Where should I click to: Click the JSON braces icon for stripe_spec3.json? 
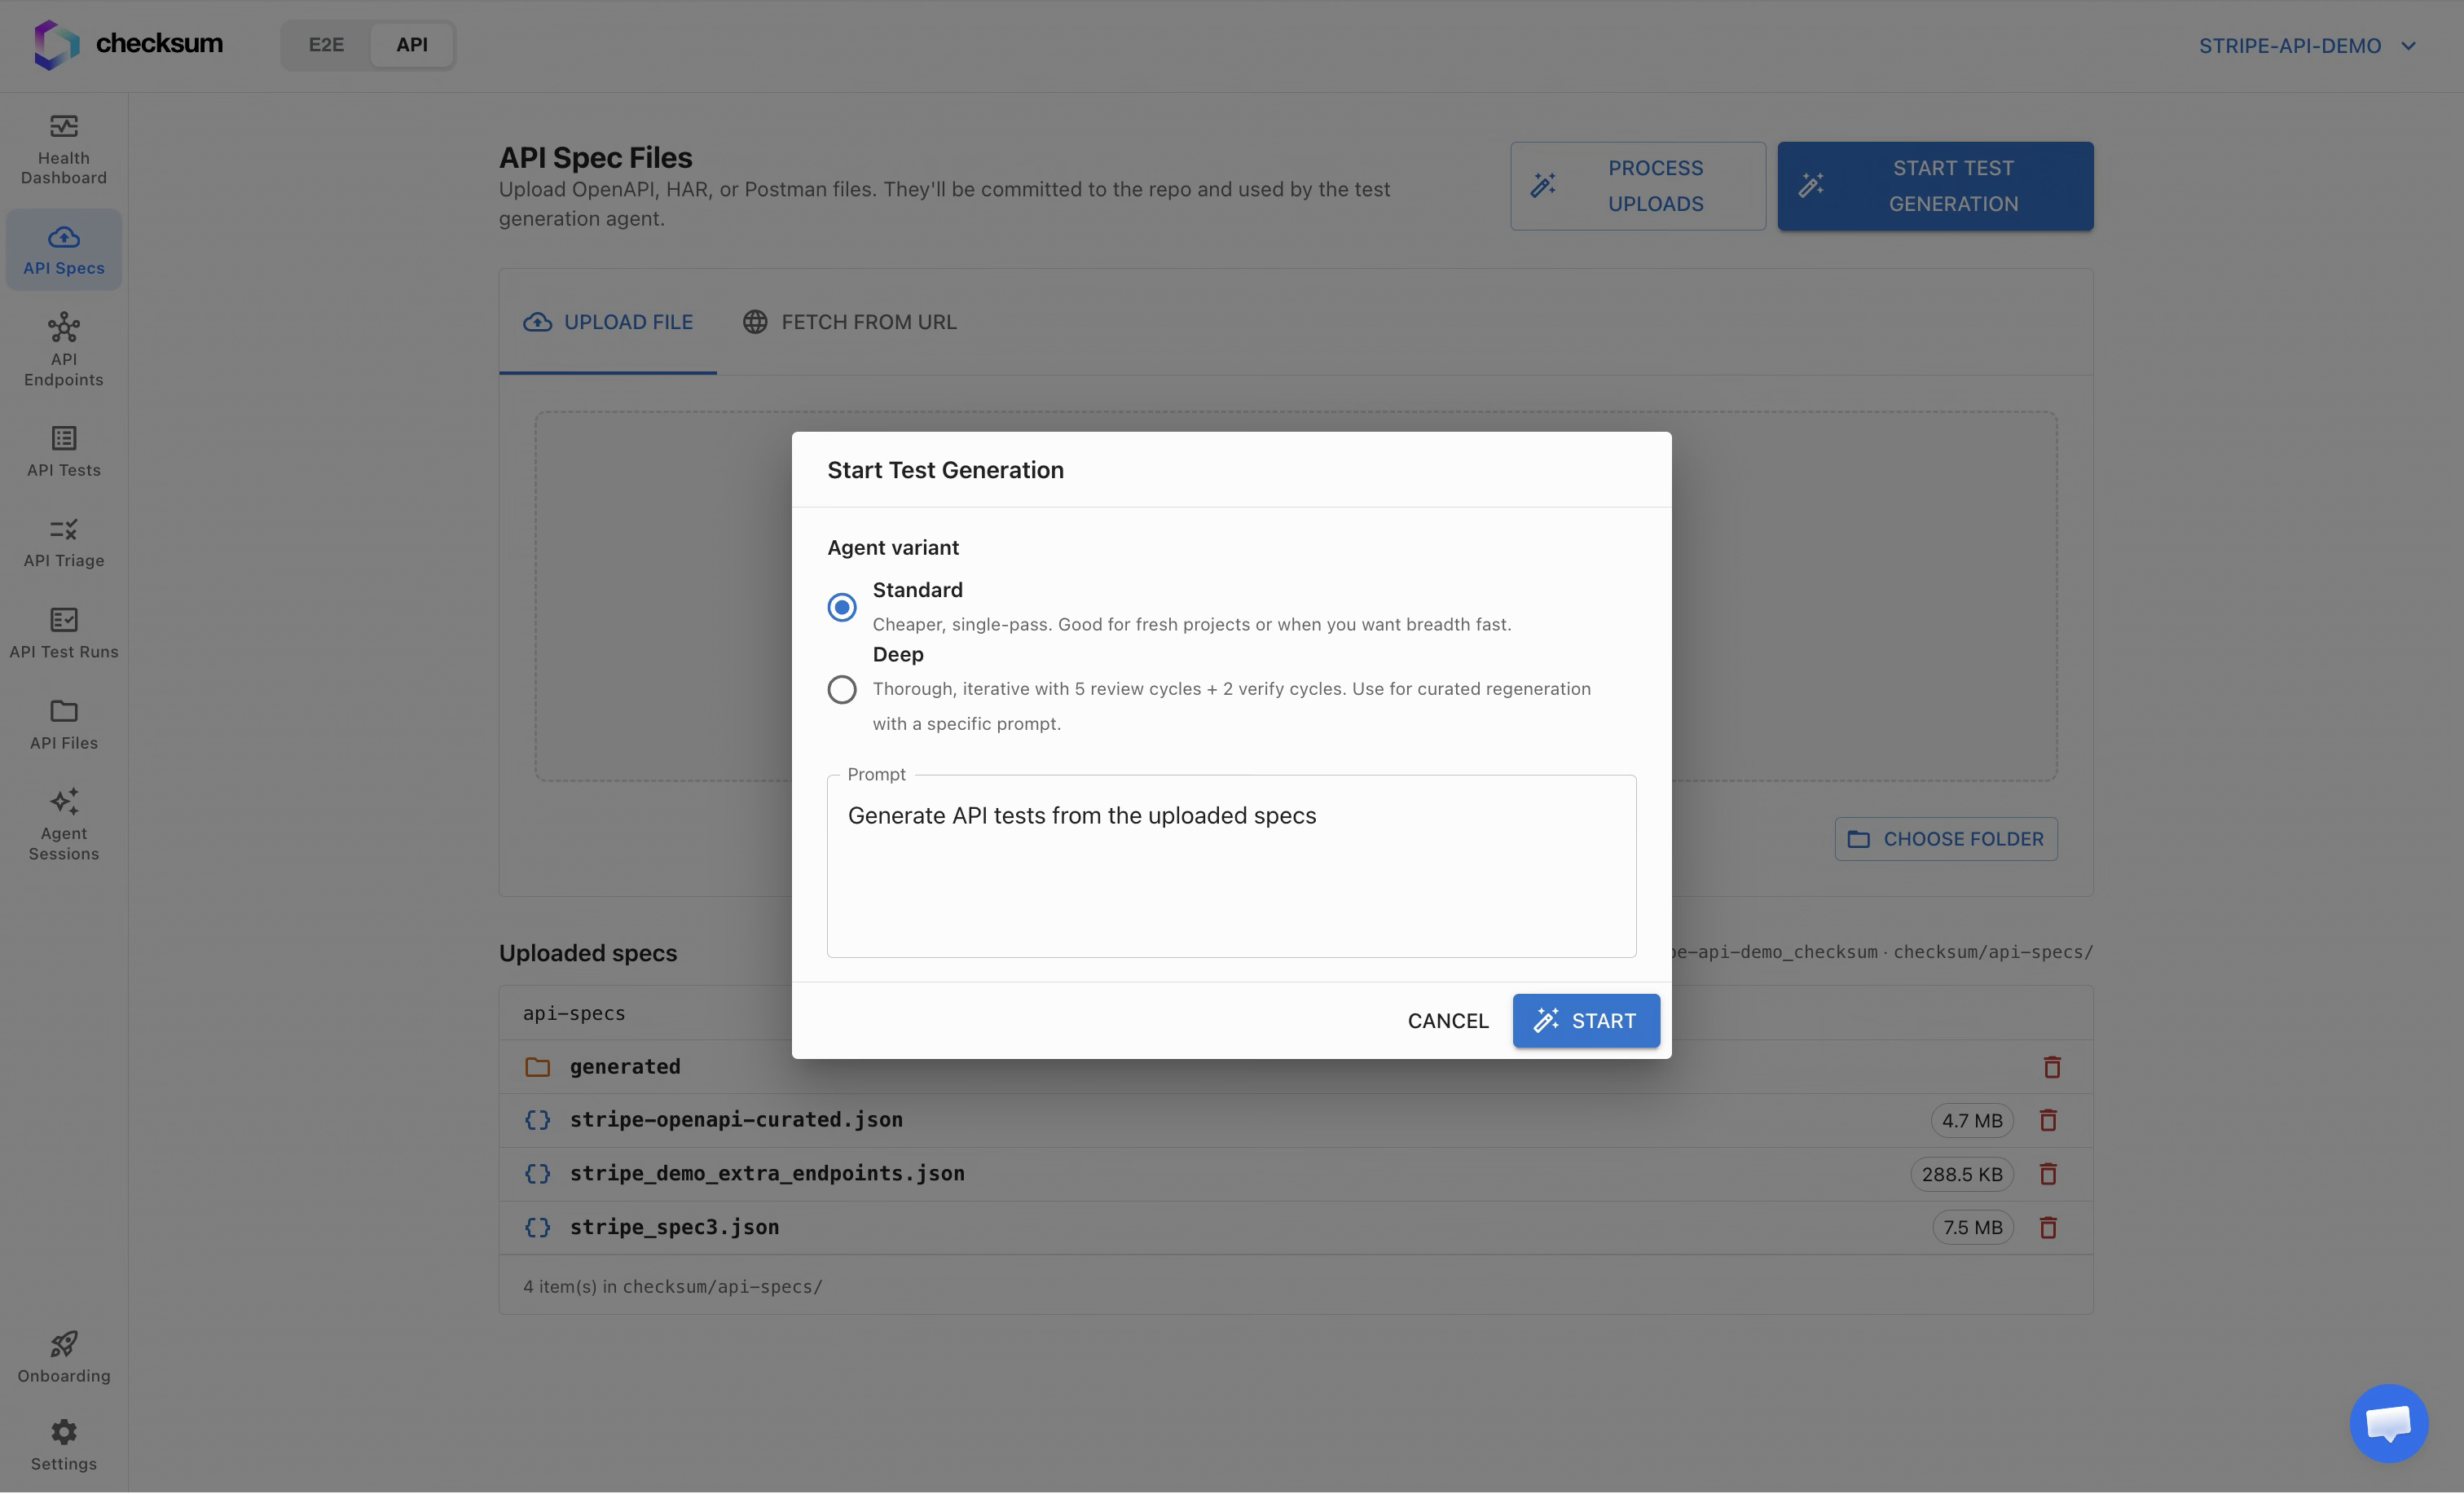click(x=538, y=1227)
